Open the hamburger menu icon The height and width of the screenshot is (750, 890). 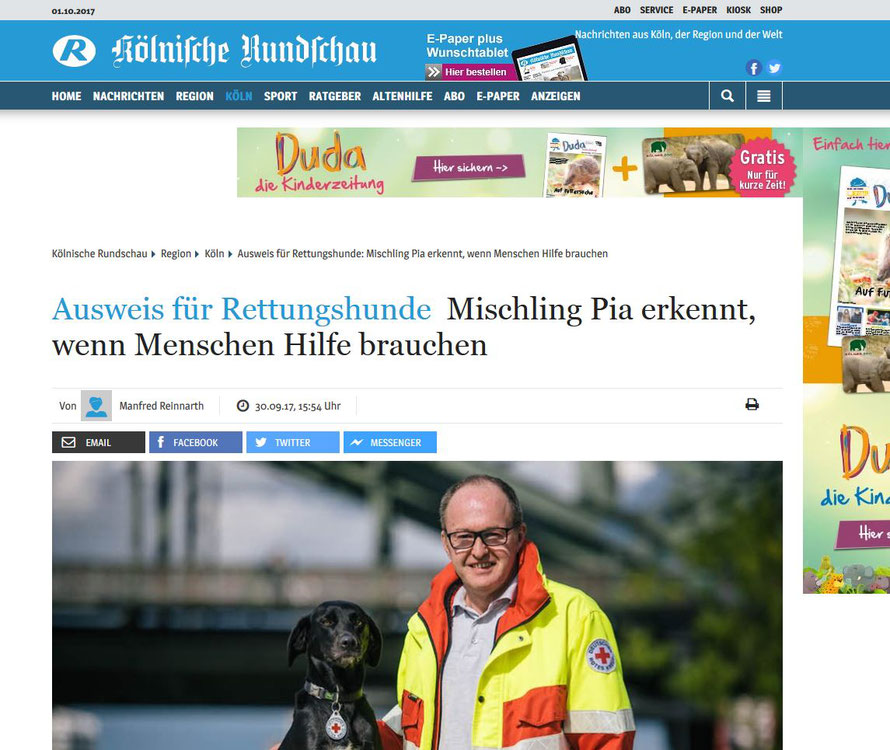click(763, 96)
